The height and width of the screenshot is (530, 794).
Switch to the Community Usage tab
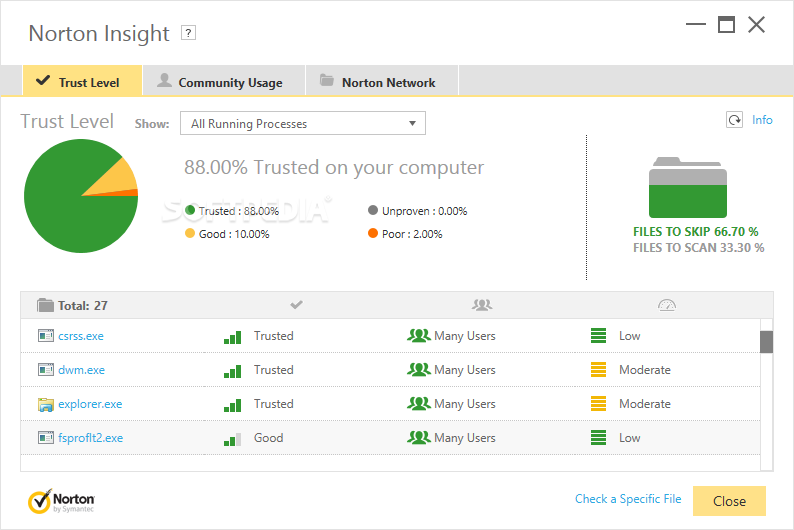[224, 81]
